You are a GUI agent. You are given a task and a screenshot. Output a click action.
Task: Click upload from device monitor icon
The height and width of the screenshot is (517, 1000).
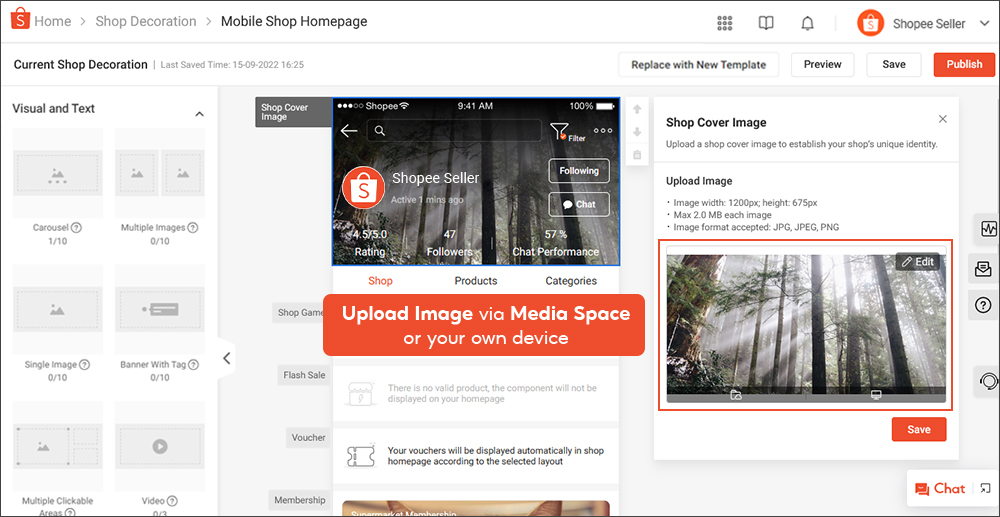876,395
